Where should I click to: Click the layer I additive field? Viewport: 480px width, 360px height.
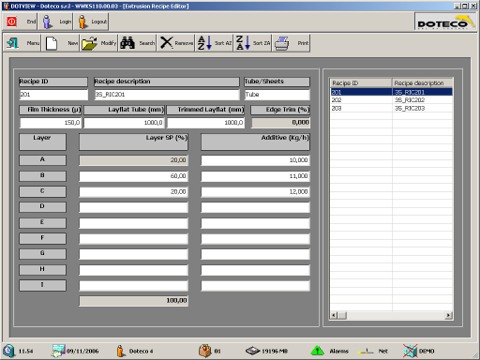(x=255, y=286)
